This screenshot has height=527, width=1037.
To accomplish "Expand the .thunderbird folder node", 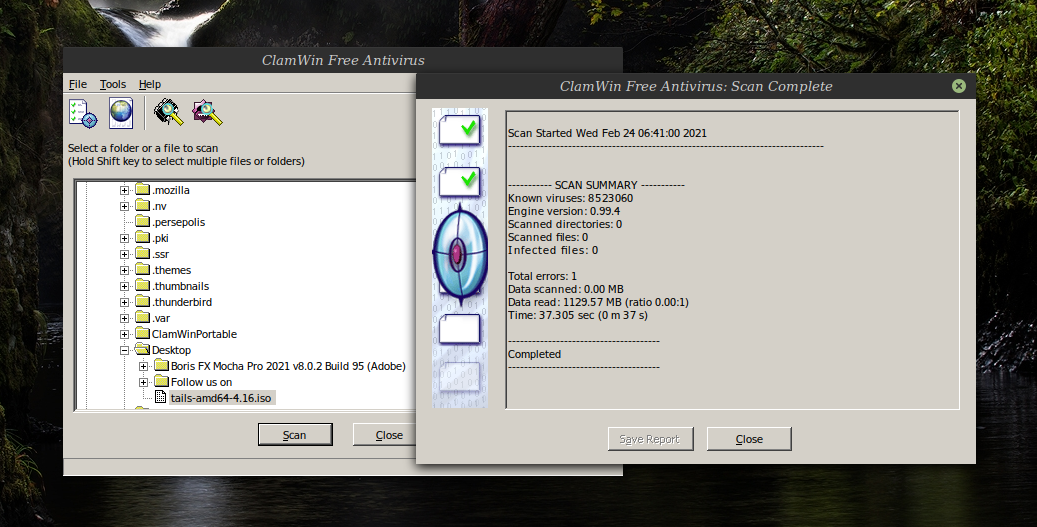I will click(x=124, y=302).
